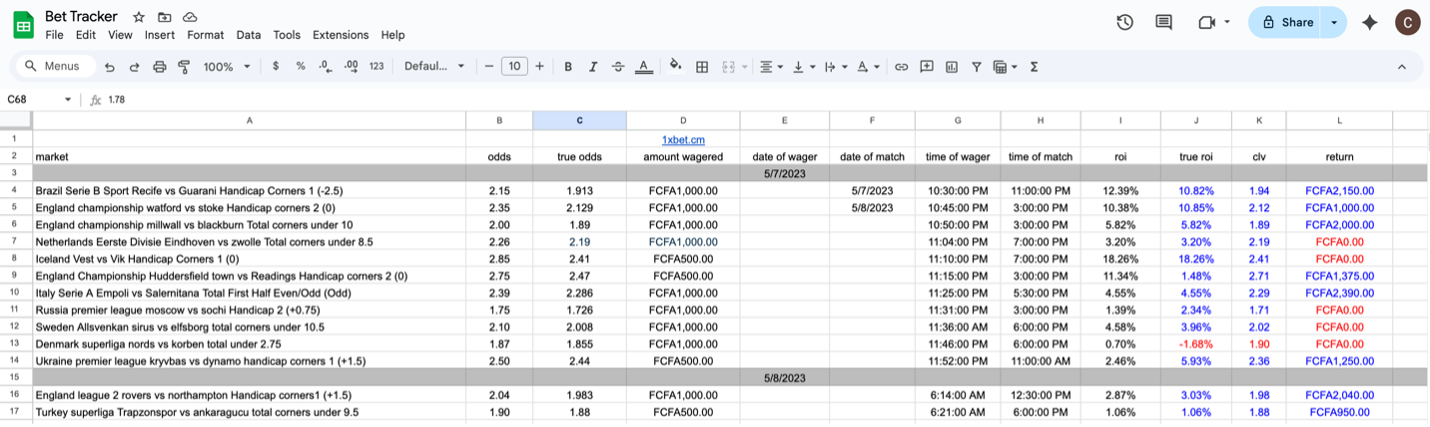Format as percent
Viewport: 1430px width, 427px height.
tap(300, 67)
